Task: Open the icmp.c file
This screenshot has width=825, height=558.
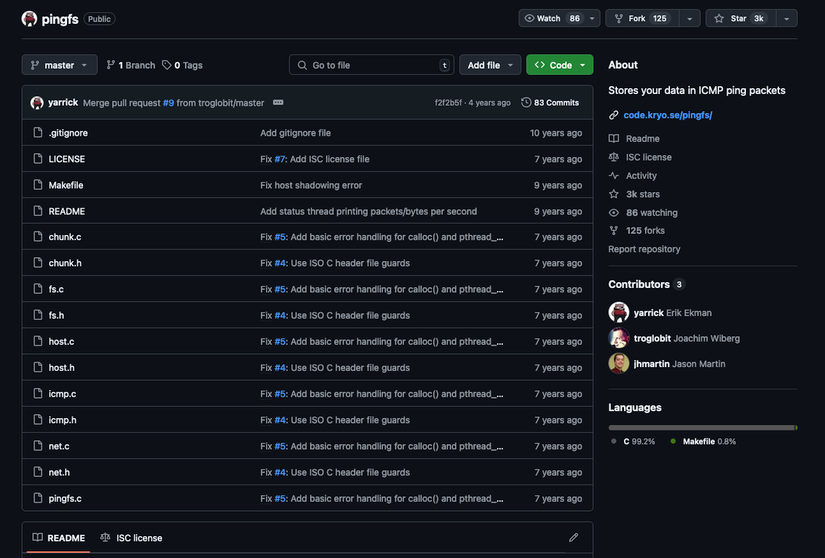Action: coord(62,394)
